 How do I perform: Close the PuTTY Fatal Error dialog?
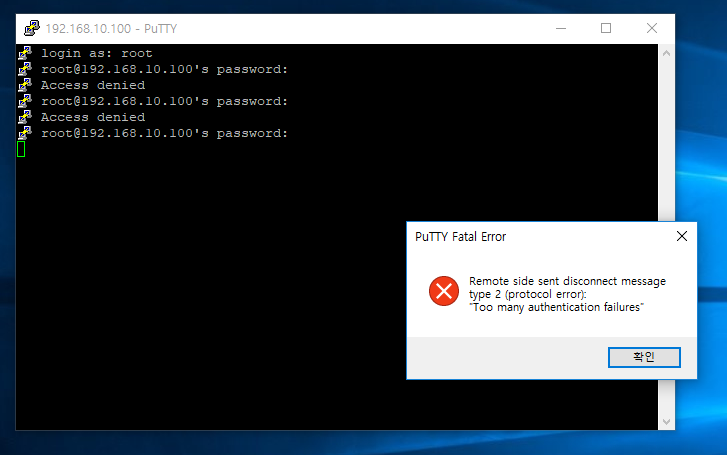click(x=682, y=237)
